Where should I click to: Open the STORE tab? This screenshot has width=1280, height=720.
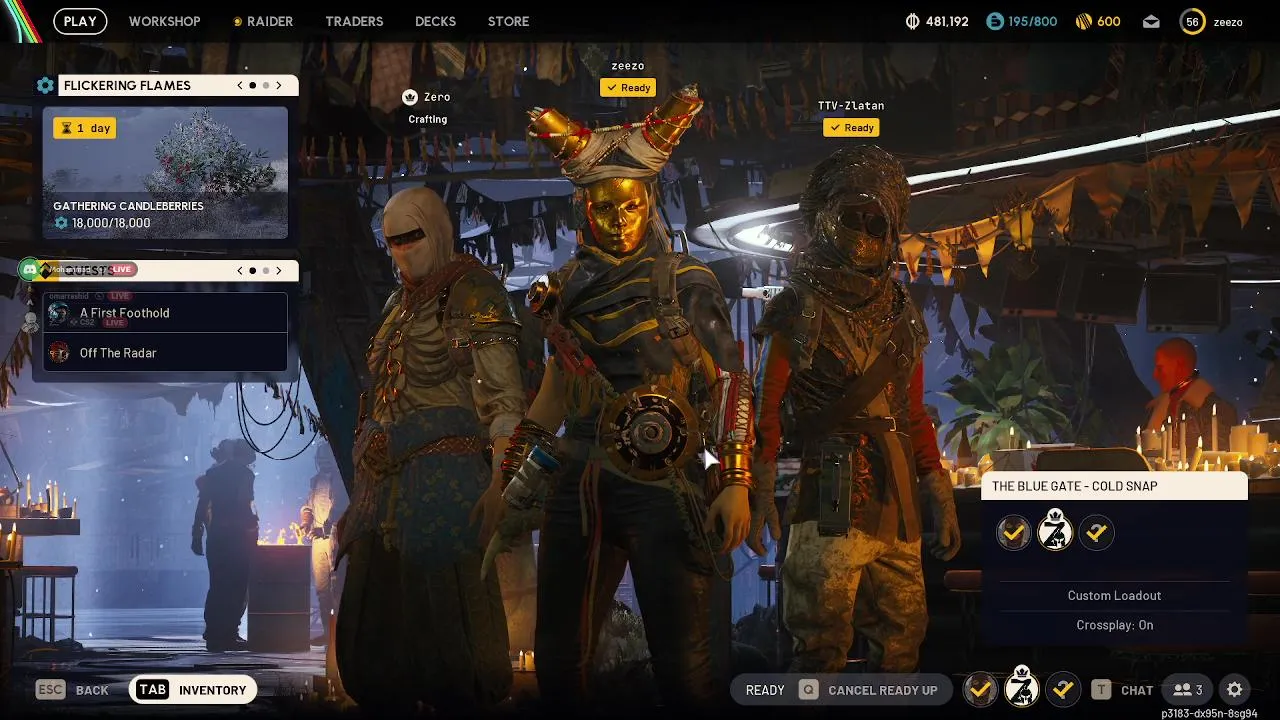508,21
